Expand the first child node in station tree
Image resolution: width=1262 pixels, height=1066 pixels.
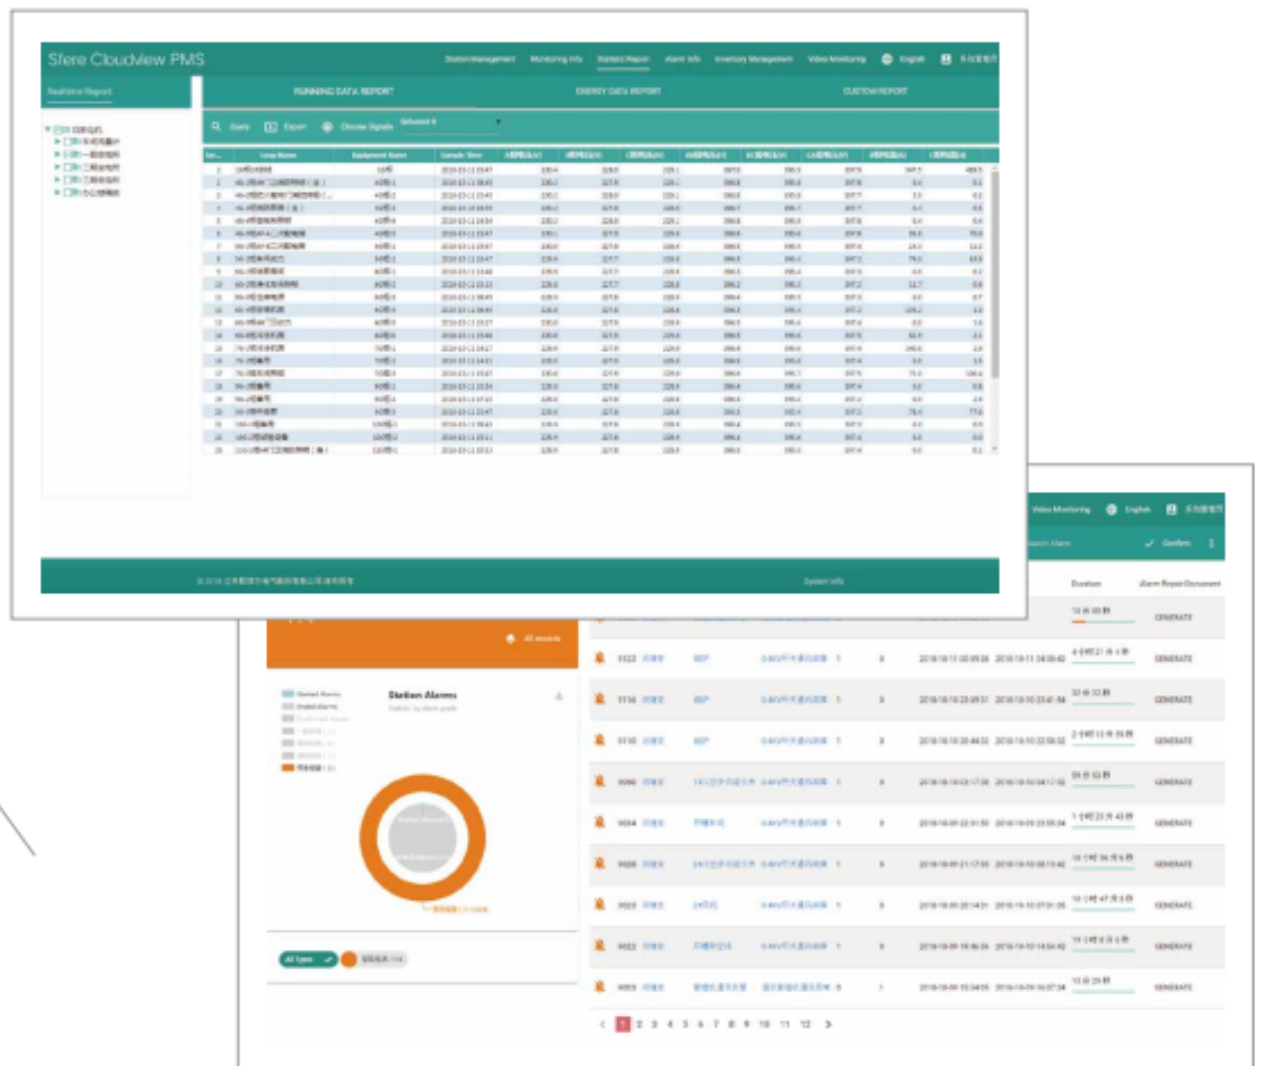57,142
